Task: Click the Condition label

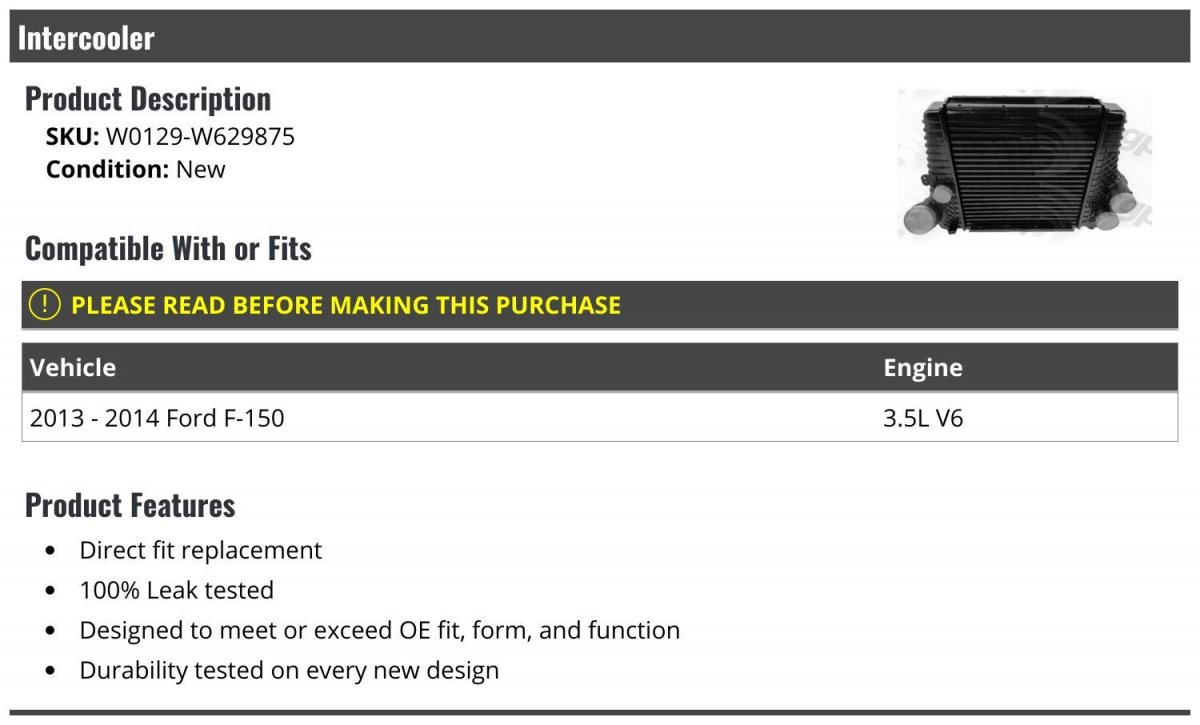Action: point(107,169)
